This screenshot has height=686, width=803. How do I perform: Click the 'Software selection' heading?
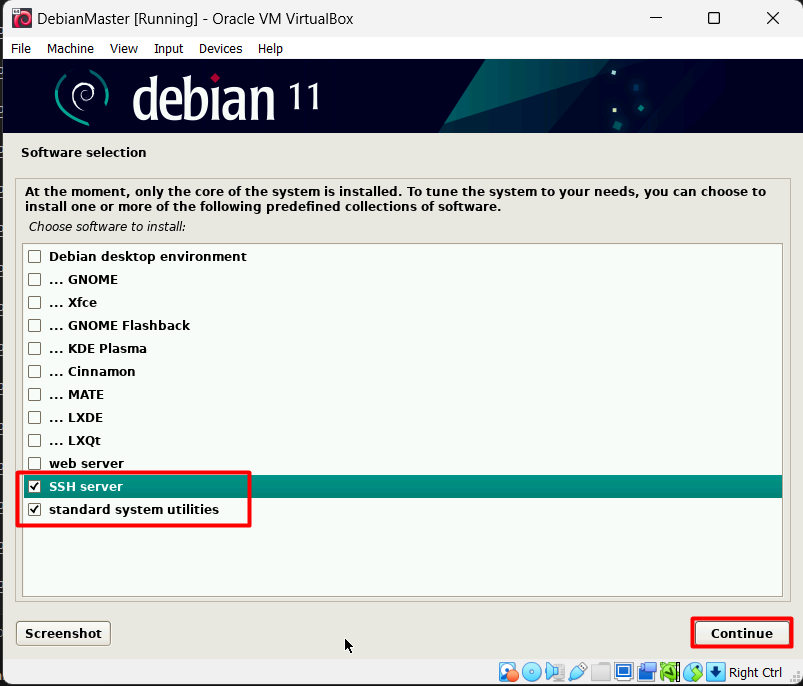click(83, 153)
